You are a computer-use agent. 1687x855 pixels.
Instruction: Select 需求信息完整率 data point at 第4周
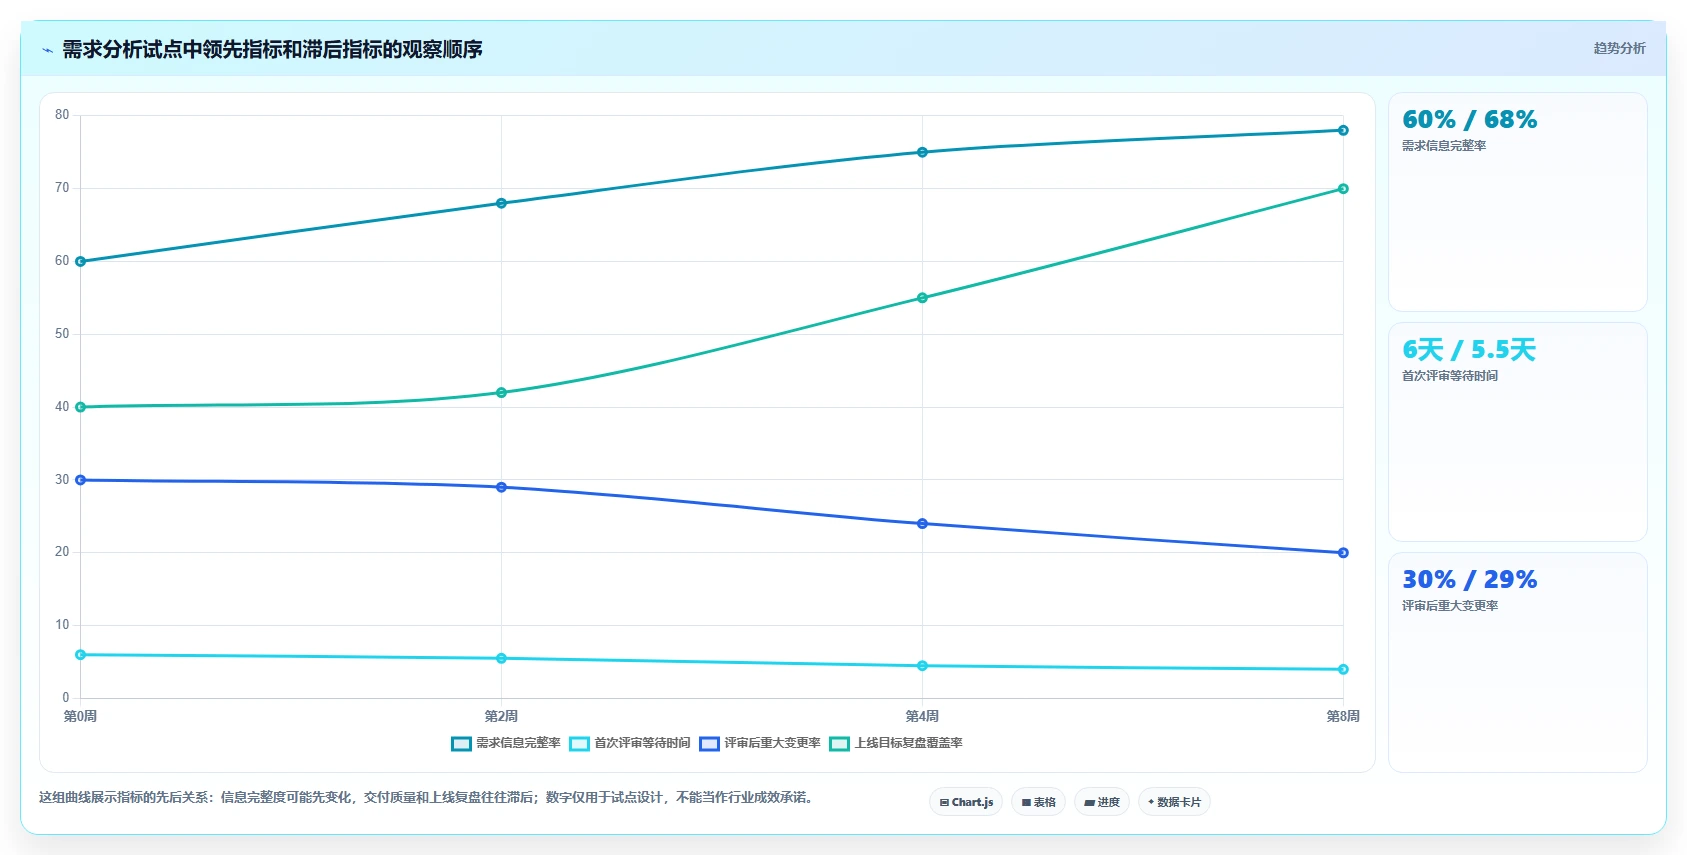click(922, 152)
